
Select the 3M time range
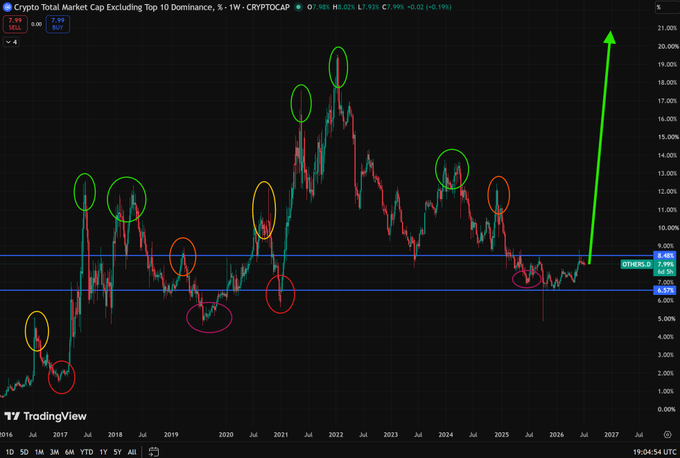(54, 452)
